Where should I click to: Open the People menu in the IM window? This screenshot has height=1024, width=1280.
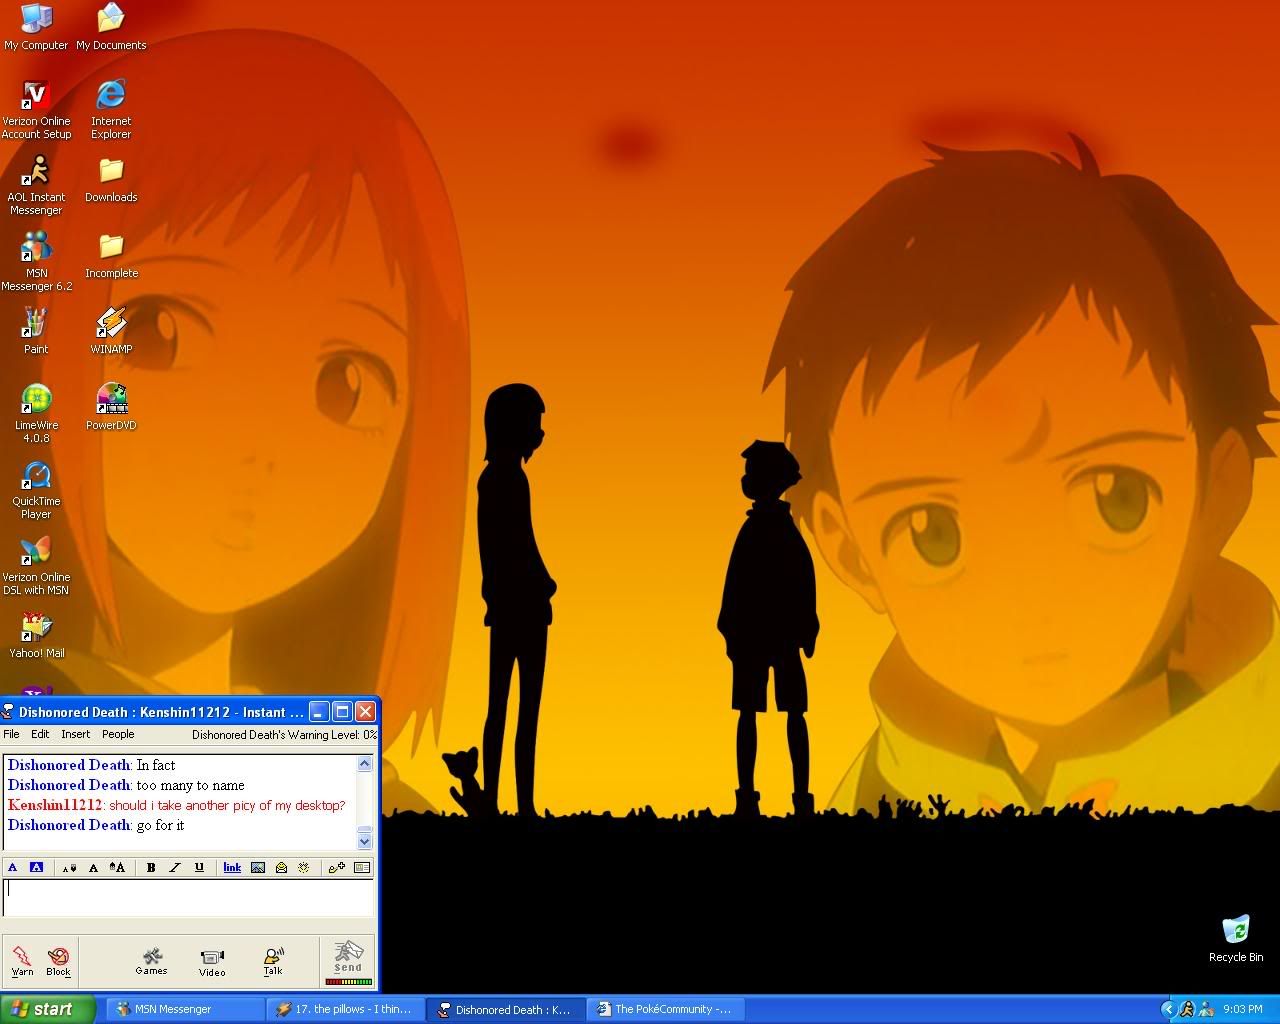(118, 734)
